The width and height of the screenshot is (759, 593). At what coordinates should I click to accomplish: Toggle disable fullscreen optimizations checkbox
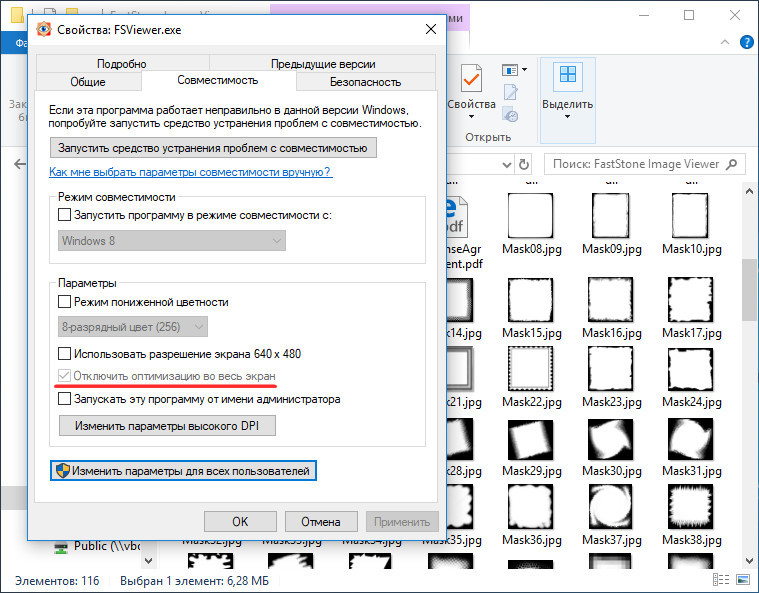point(64,376)
